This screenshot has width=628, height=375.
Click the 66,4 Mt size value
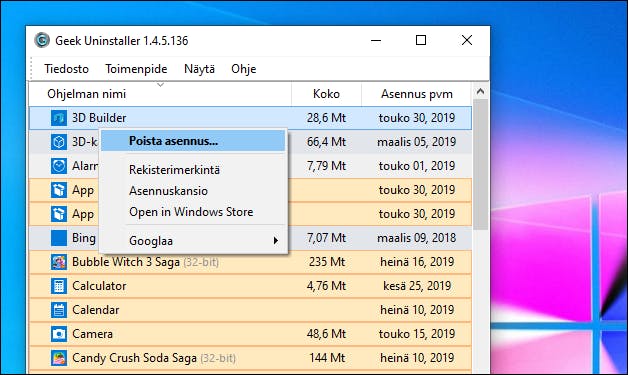pyautogui.click(x=326, y=142)
